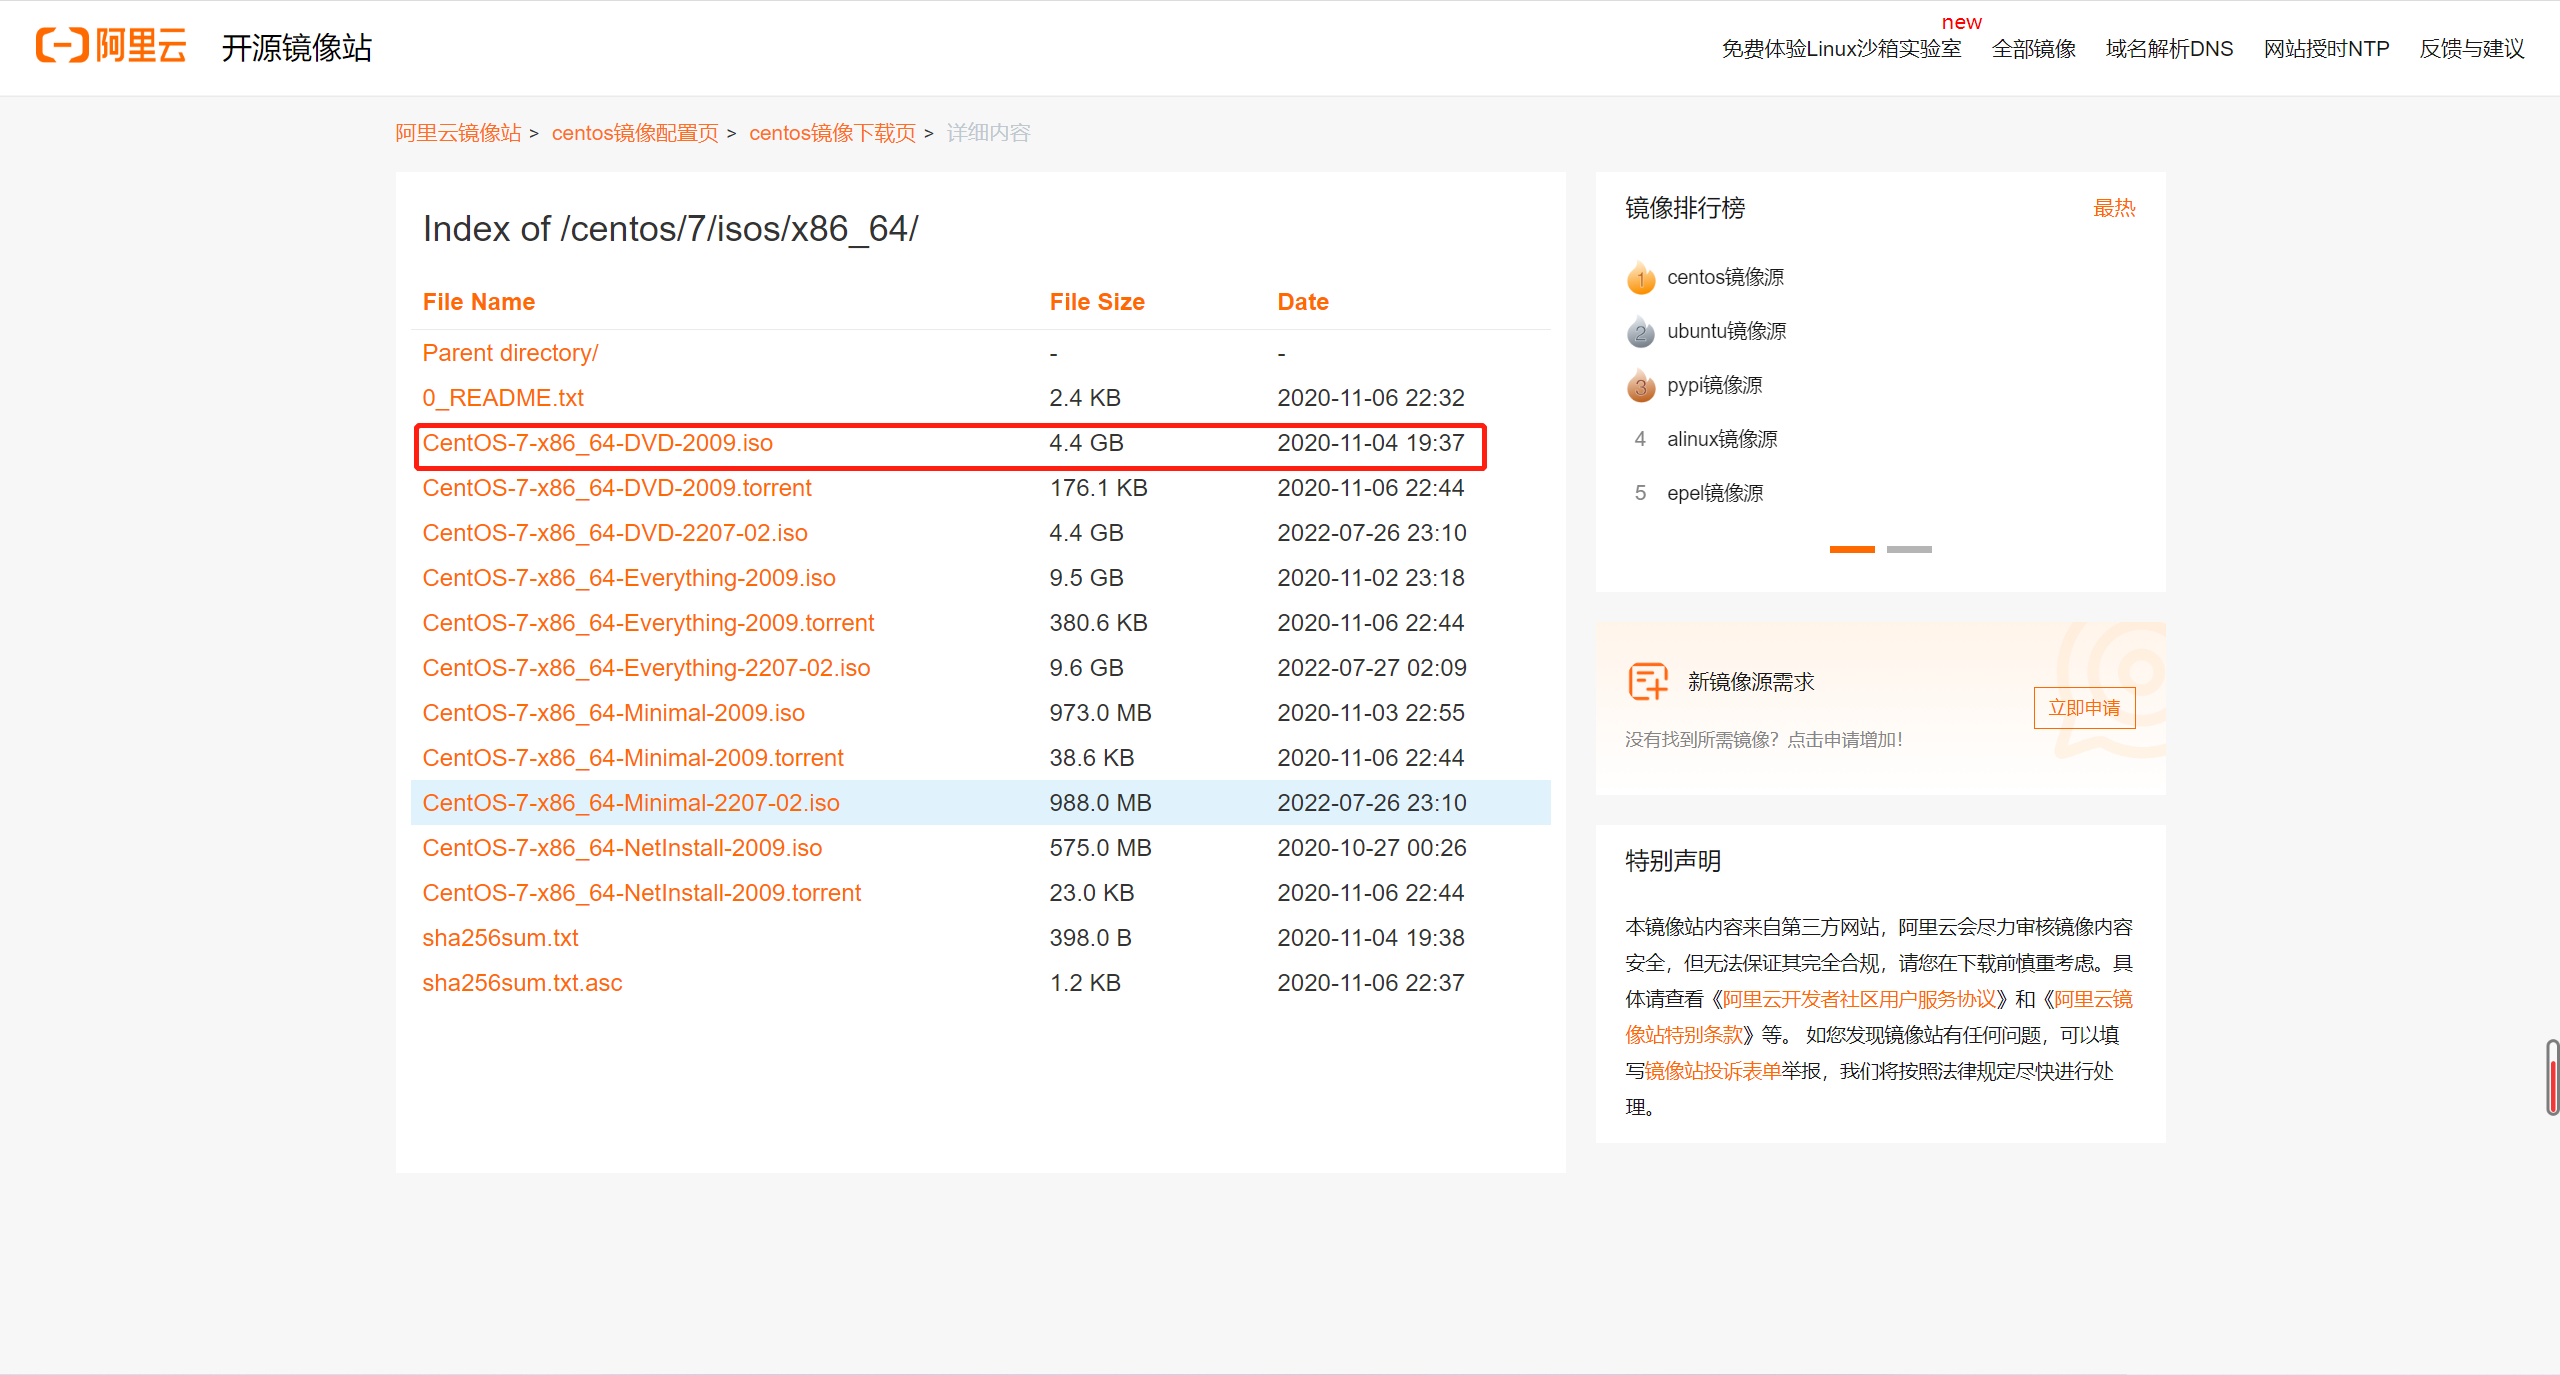Open the centos镜像配置页 breadcrumb
Viewport: 2560px width, 1375px height.
click(x=634, y=132)
